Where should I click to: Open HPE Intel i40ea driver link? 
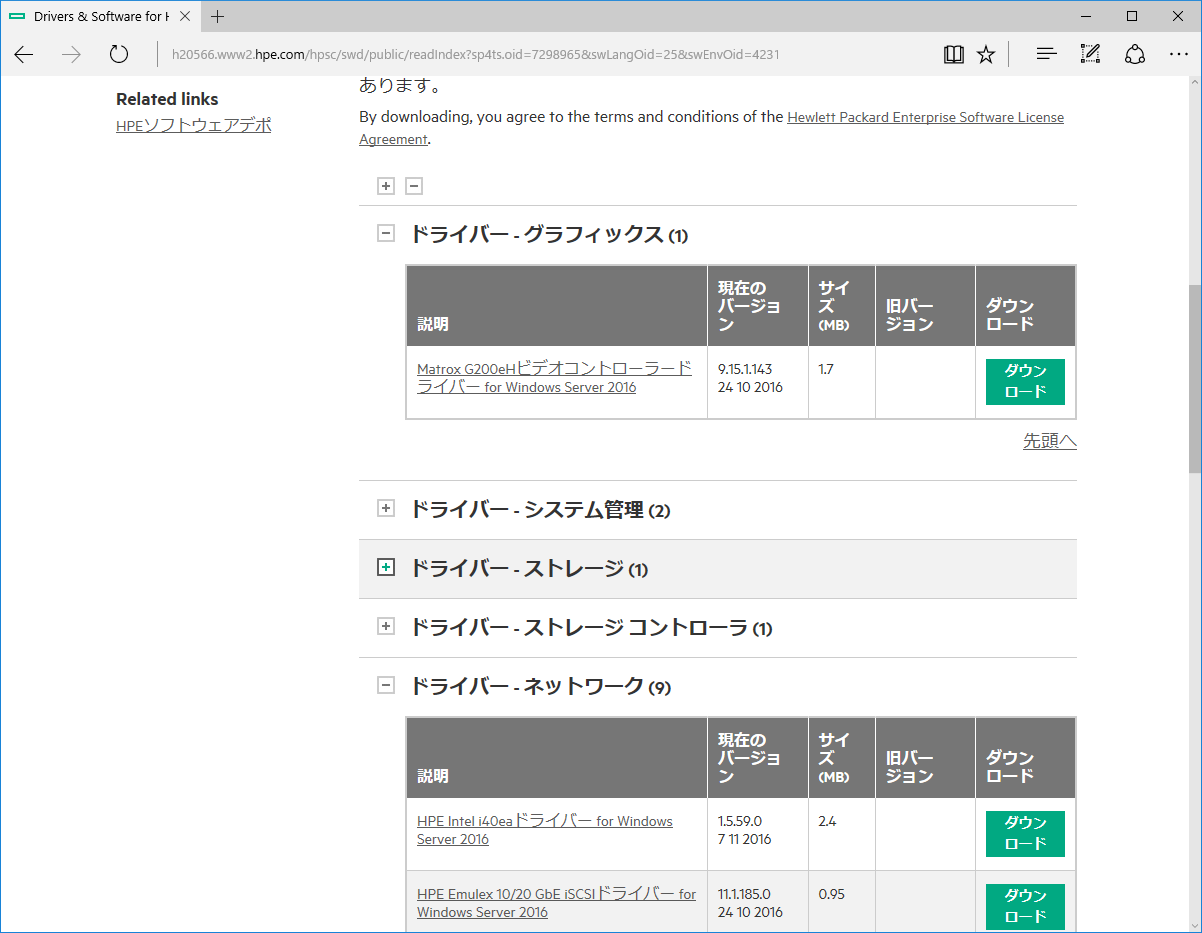click(545, 830)
